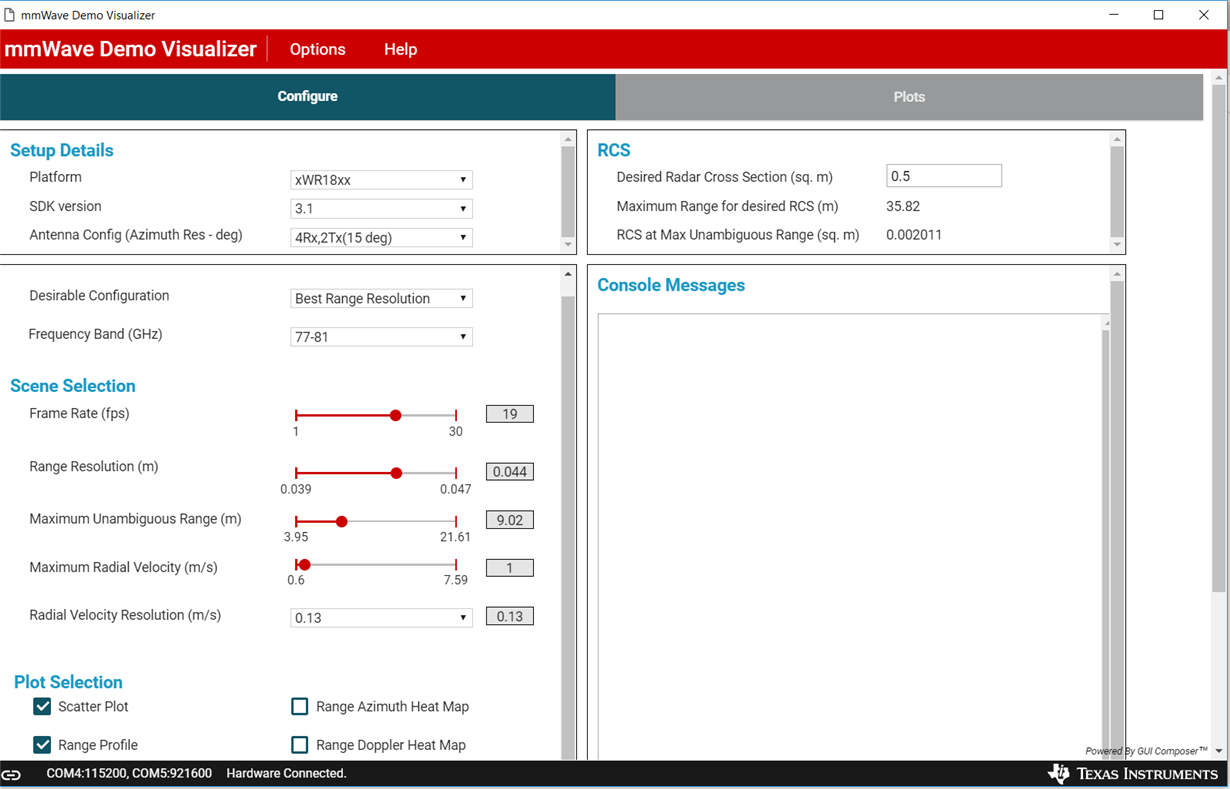Click the connection link icon in status bar
1230x789 pixels.
11,774
